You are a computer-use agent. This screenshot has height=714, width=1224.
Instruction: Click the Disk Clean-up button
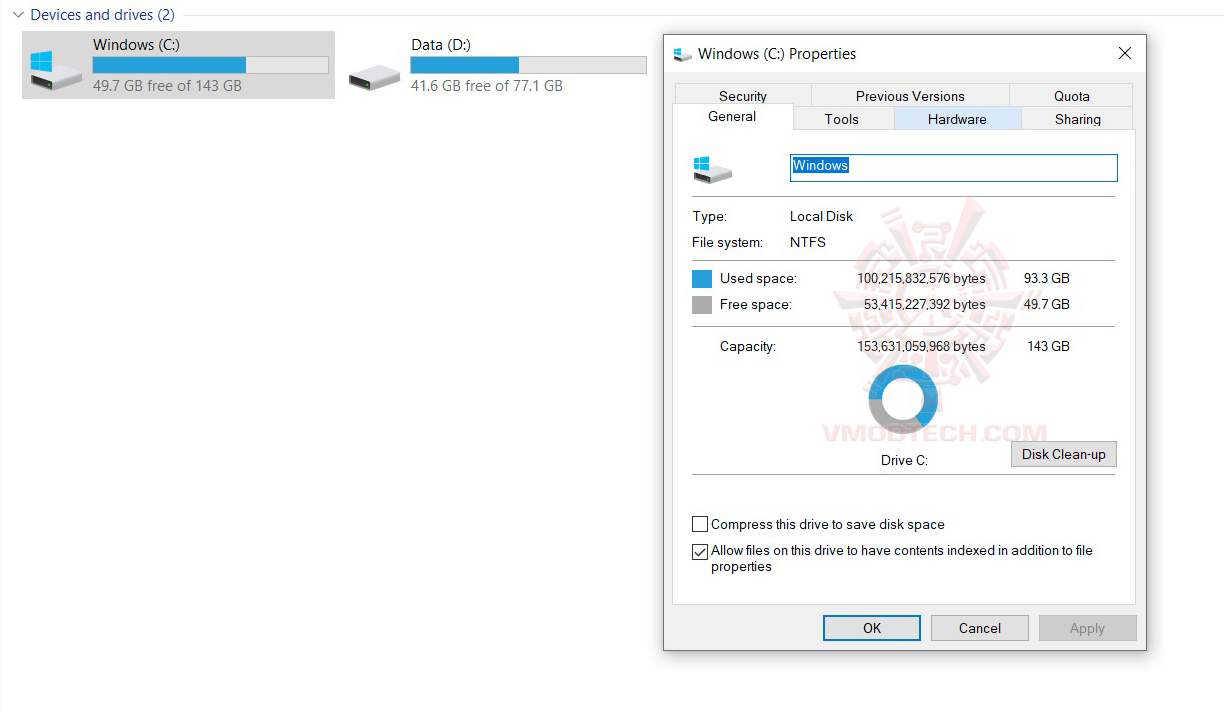coord(1063,454)
